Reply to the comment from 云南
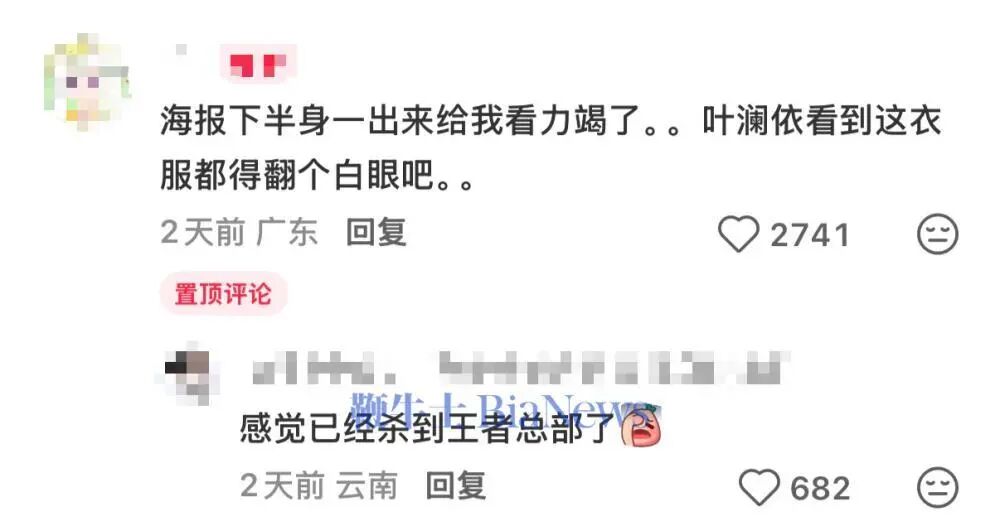Image resolution: width=1000 pixels, height=516 pixels. point(456,486)
